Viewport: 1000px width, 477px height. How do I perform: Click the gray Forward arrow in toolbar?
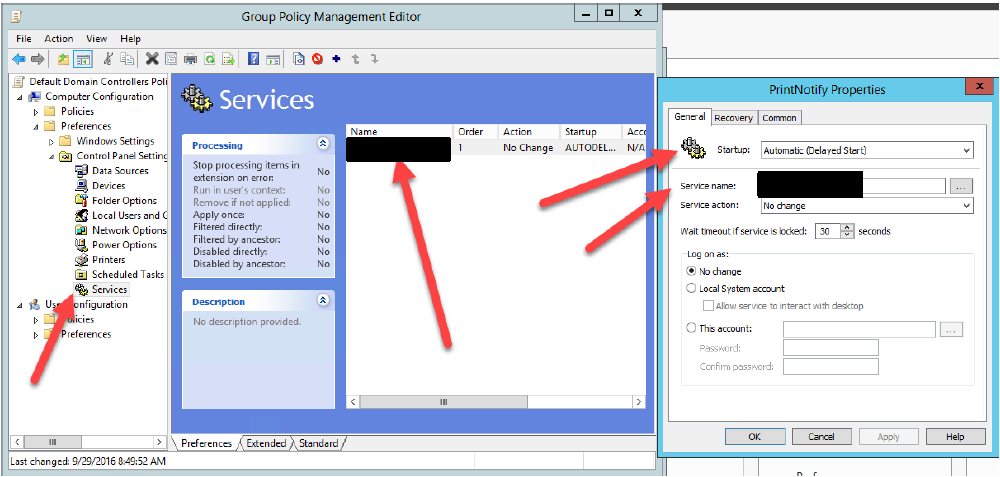click(38, 59)
